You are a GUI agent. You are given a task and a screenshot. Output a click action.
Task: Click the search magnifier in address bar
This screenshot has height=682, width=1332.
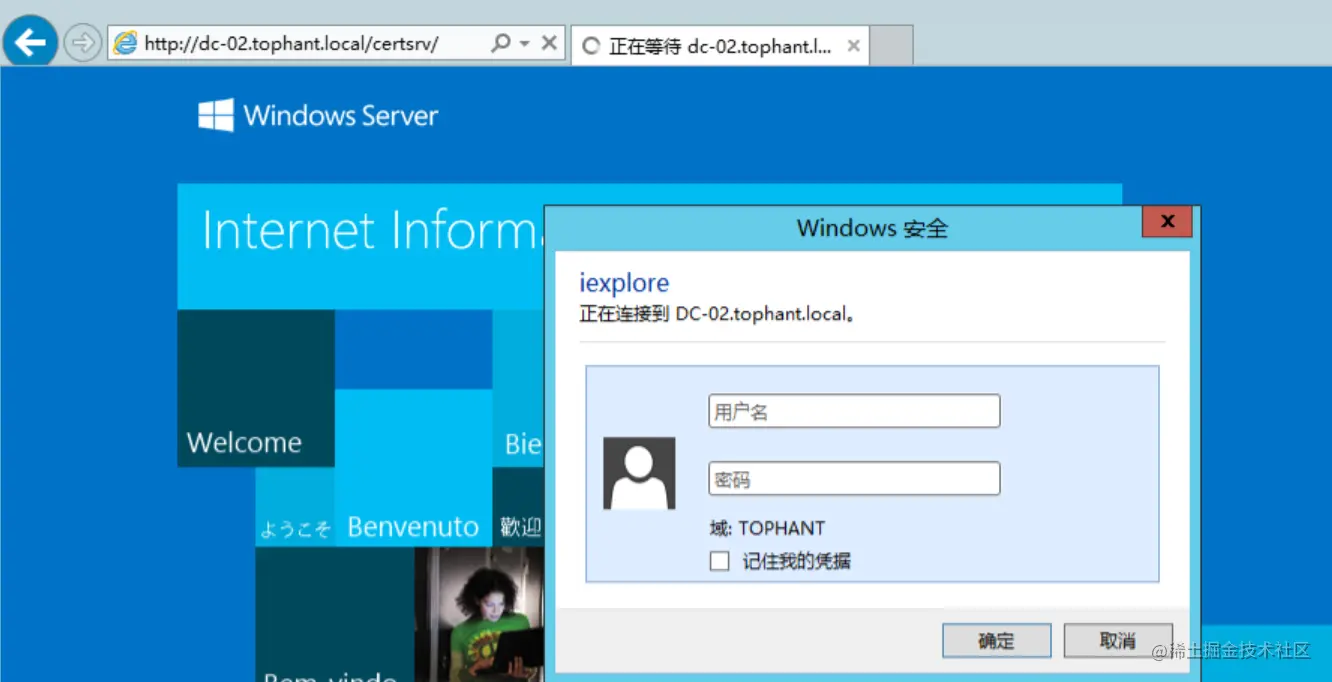coord(501,43)
